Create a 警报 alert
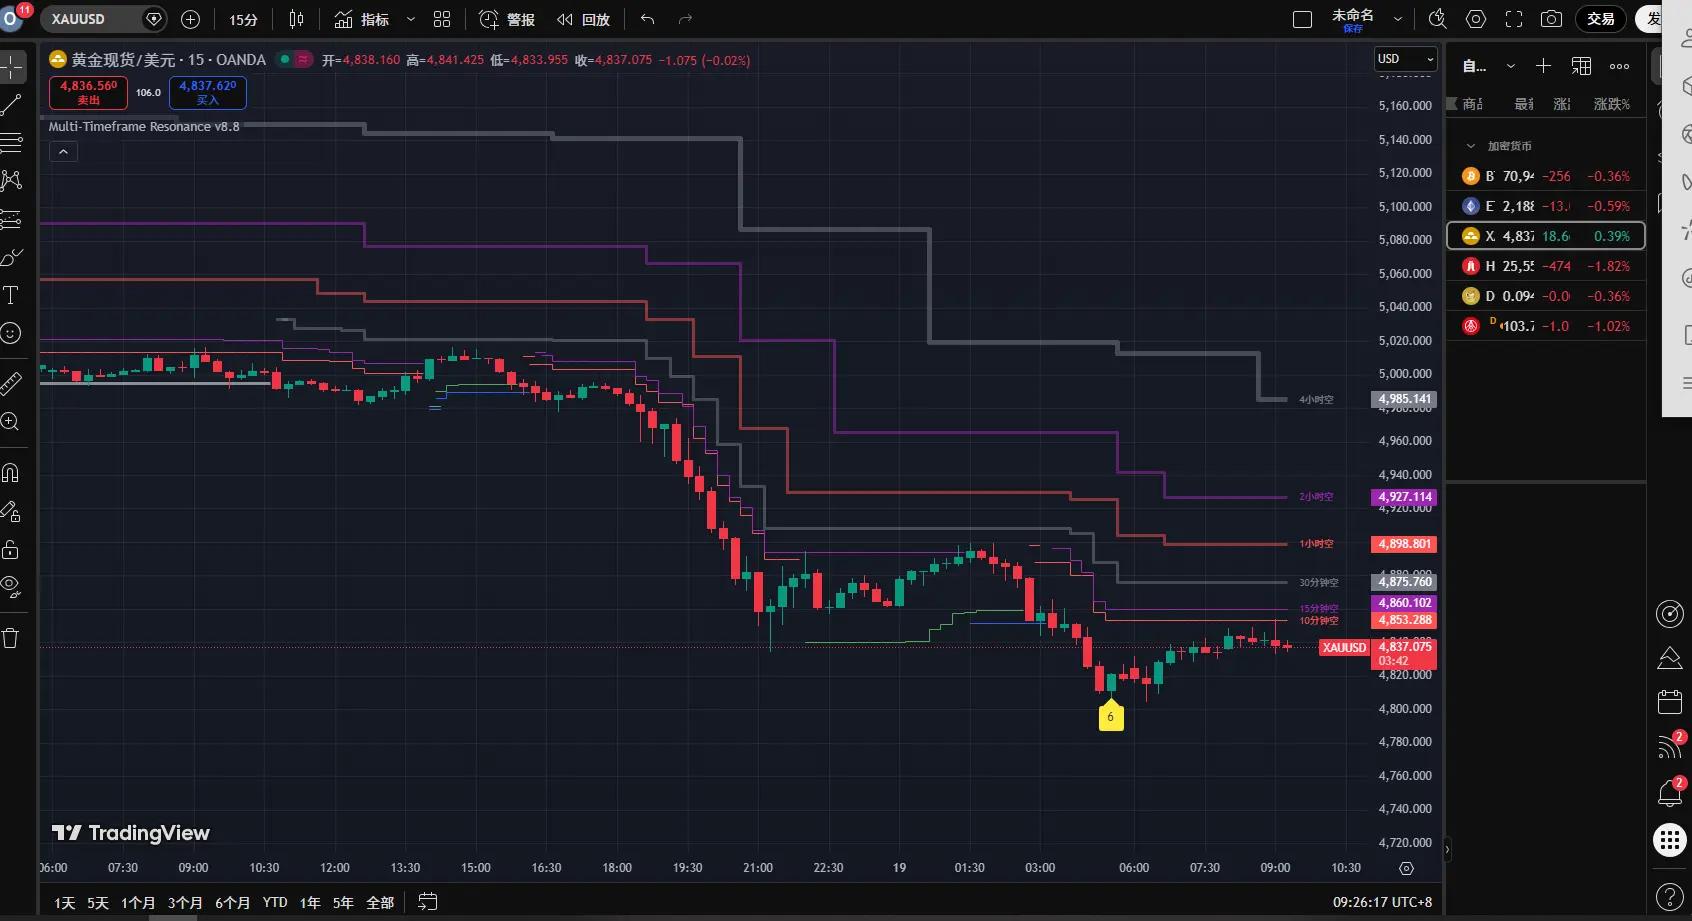1692x921 pixels. (x=507, y=19)
